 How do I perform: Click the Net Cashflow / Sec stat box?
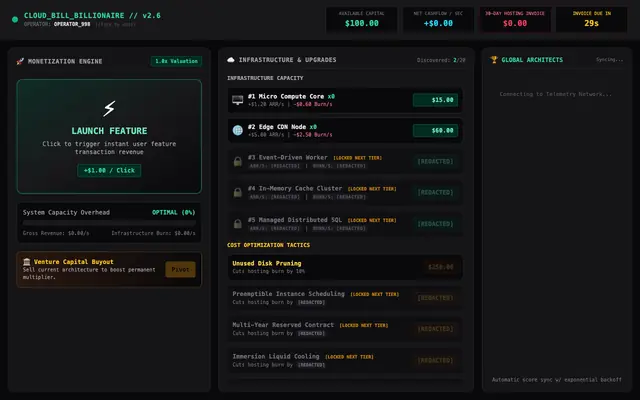[x=438, y=19]
